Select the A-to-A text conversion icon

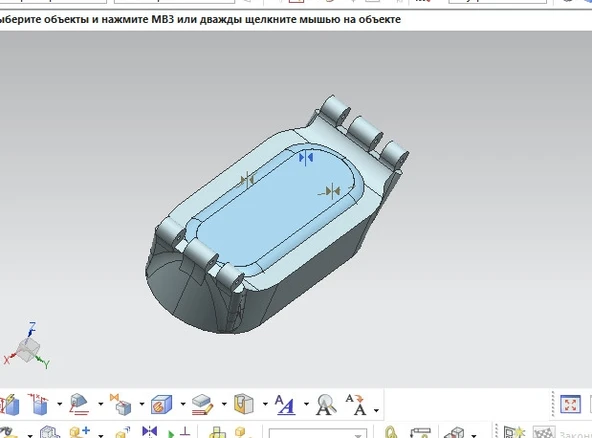click(356, 404)
